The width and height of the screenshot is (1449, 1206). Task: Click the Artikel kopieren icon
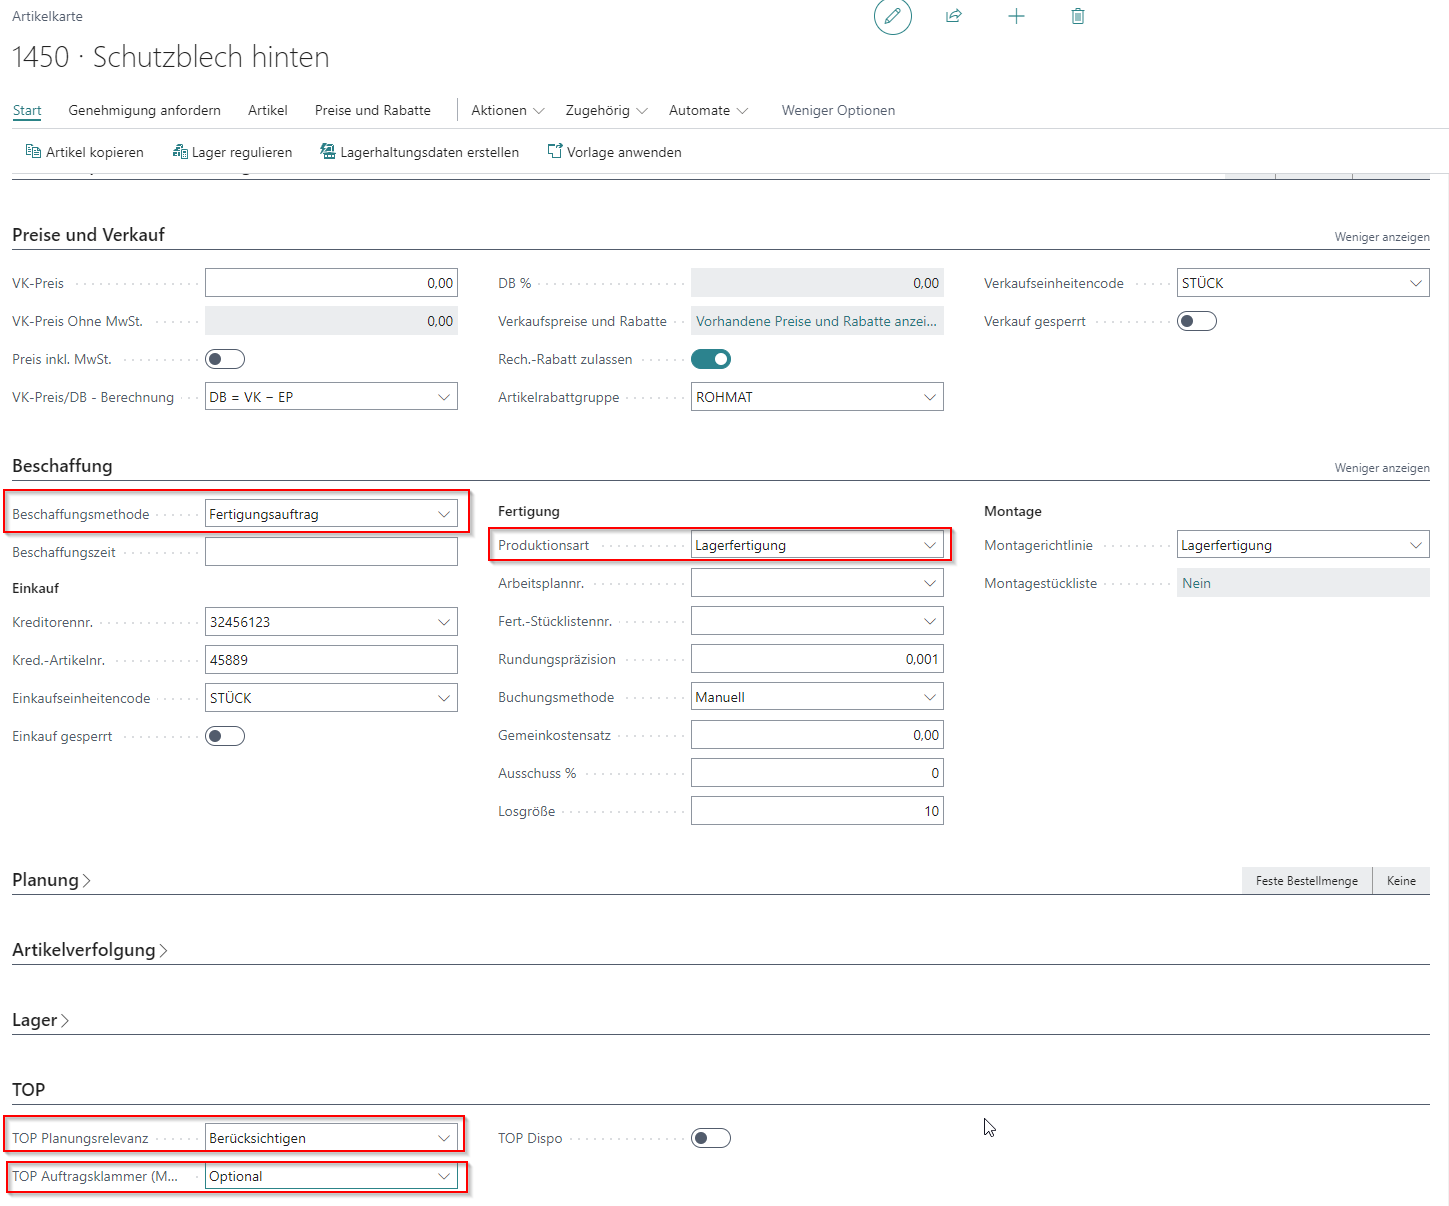point(33,152)
